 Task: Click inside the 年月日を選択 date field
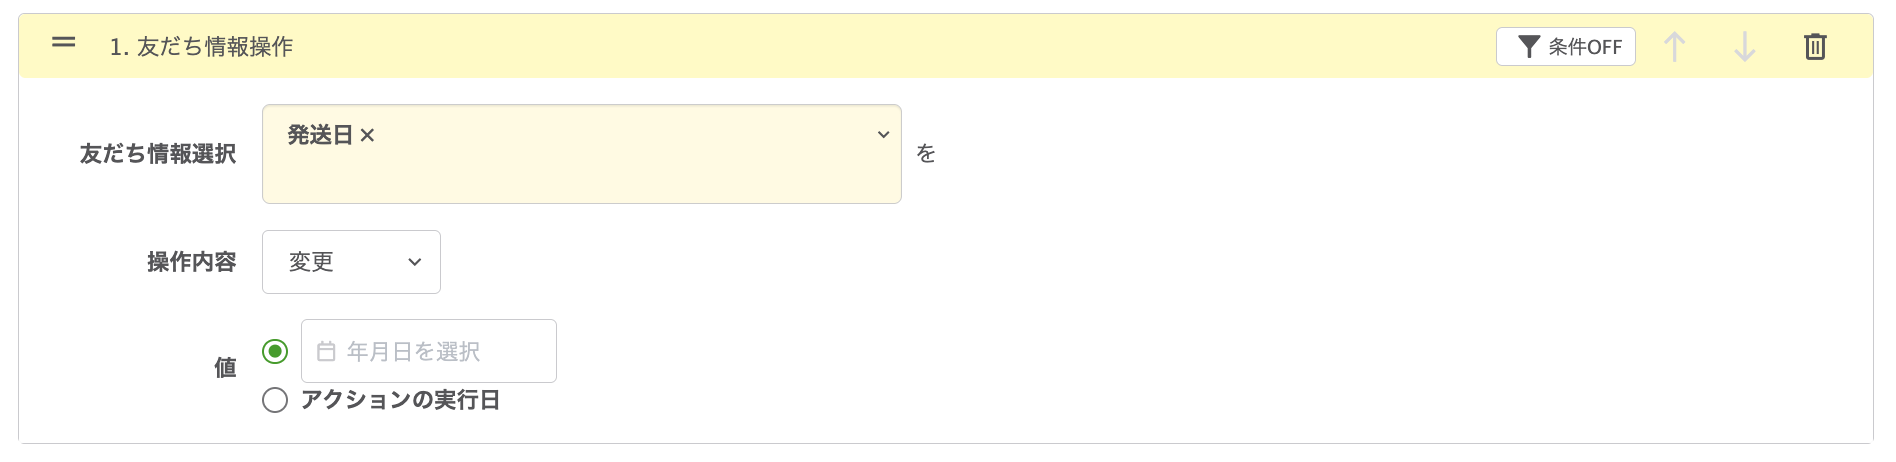click(440, 351)
